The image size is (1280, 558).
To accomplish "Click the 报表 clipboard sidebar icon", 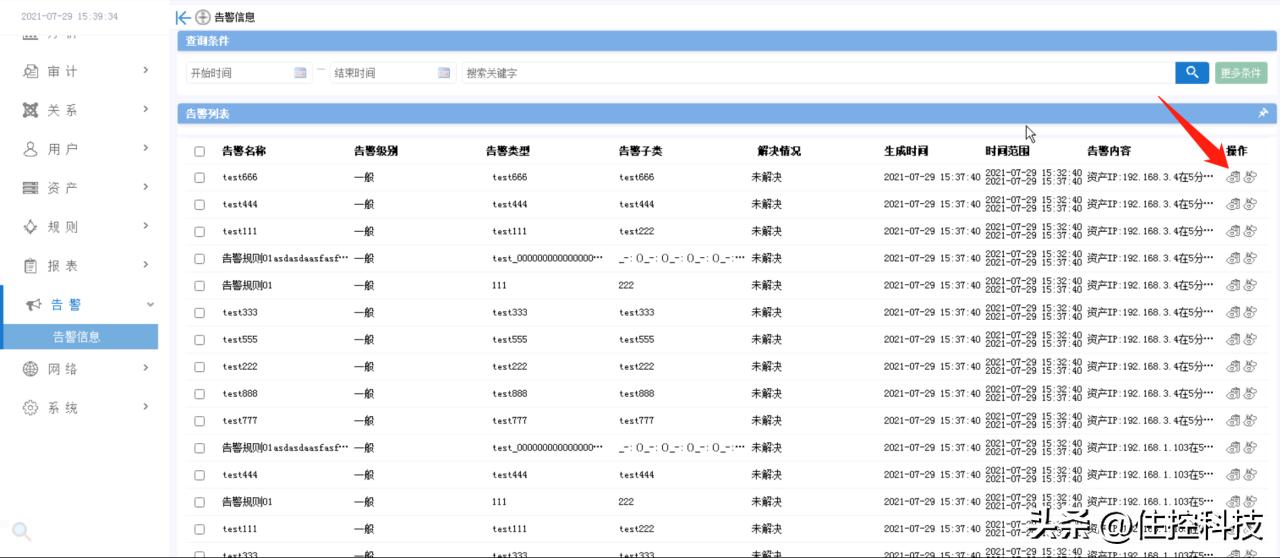I will 30,266.
